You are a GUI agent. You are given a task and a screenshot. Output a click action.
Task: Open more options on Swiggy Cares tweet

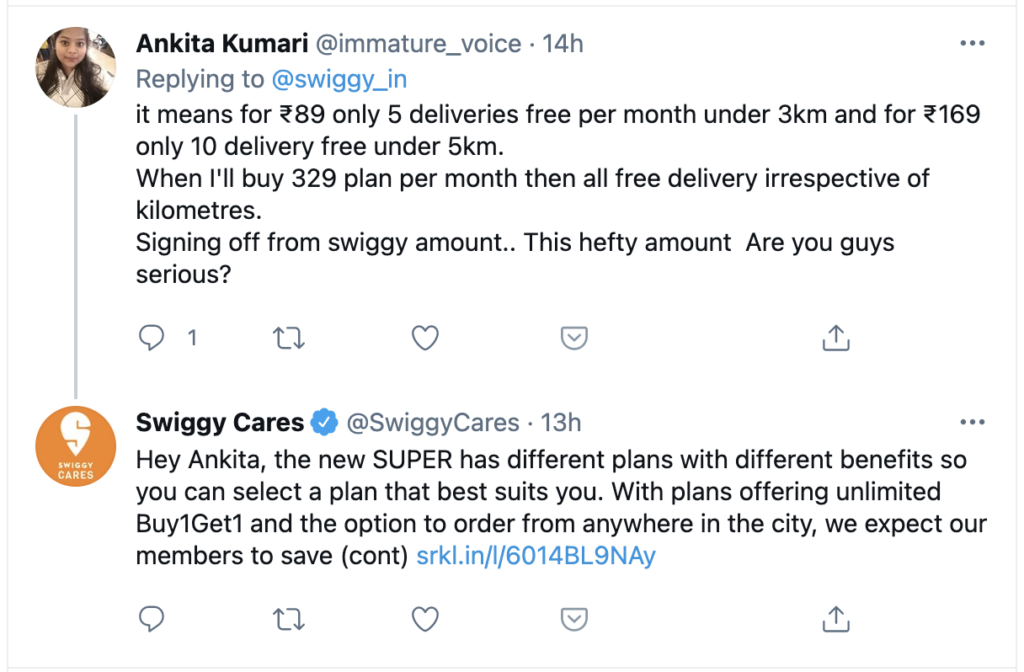(972, 423)
